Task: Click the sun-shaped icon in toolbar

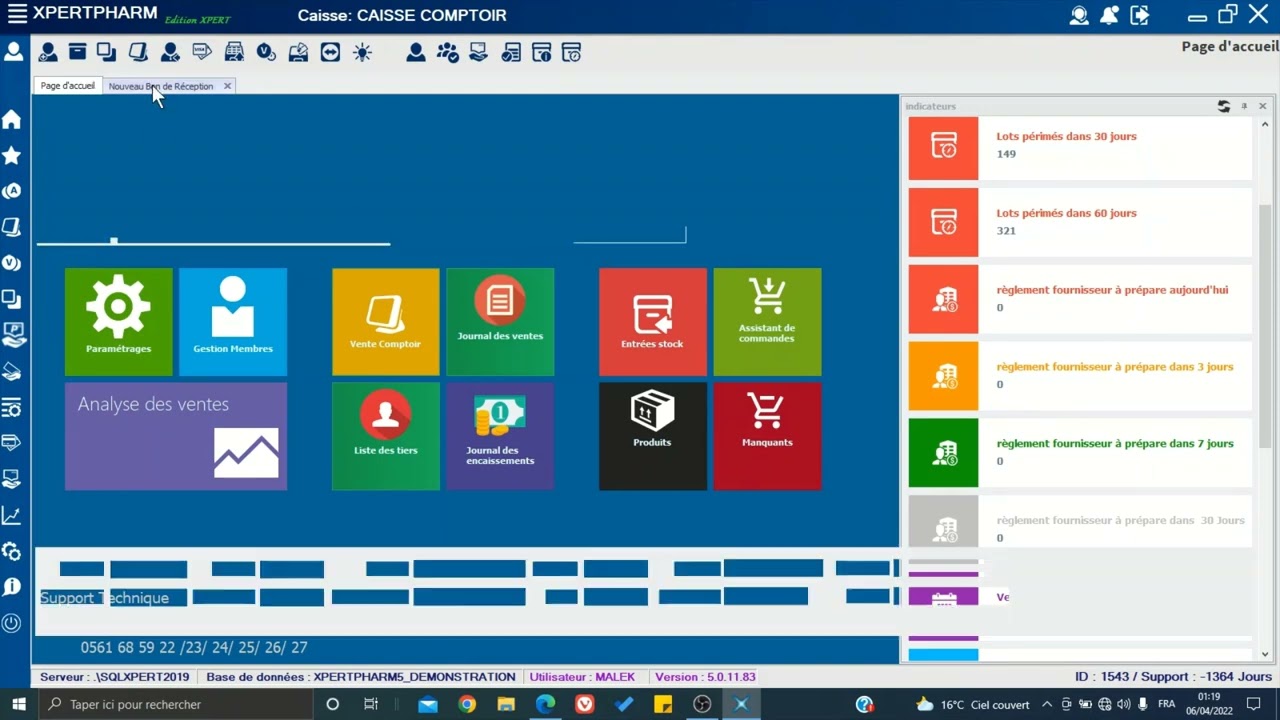Action: [x=362, y=52]
